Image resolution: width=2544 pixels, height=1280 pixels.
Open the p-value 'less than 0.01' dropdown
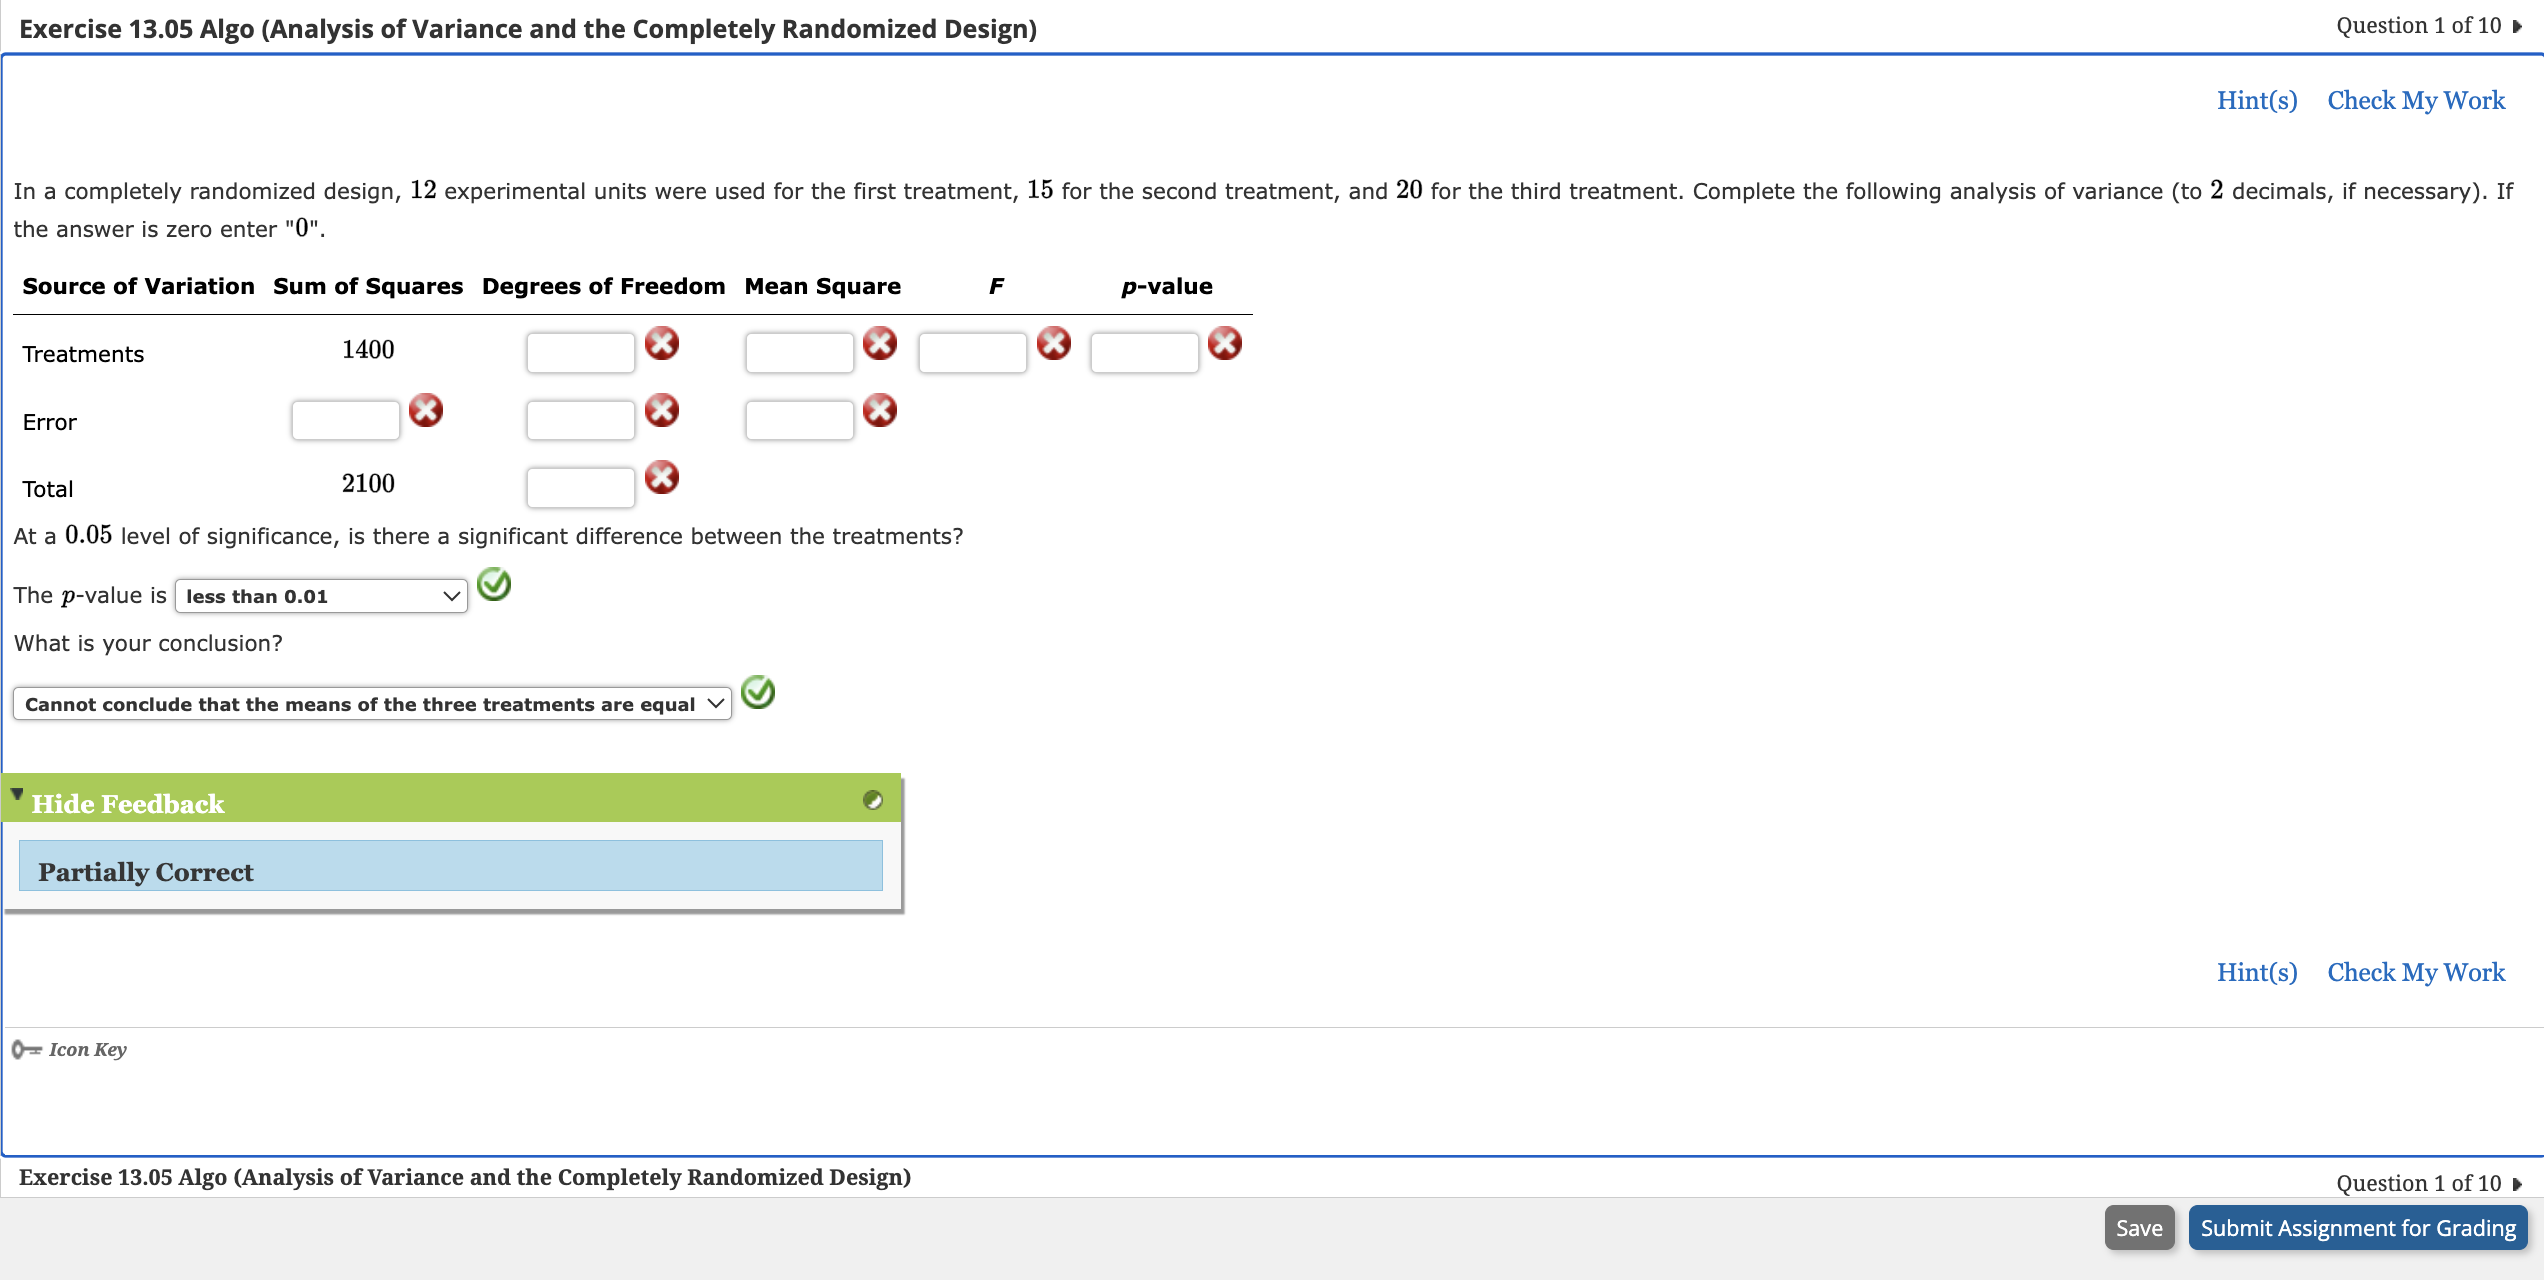(321, 596)
